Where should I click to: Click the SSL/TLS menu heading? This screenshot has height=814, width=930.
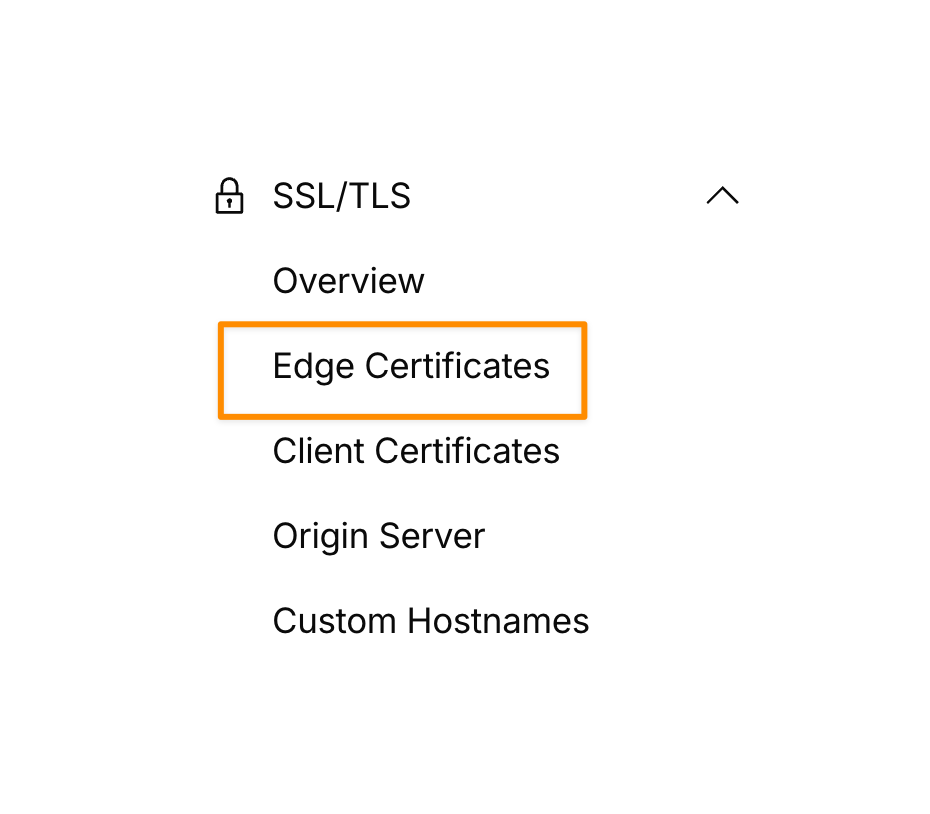(x=342, y=196)
